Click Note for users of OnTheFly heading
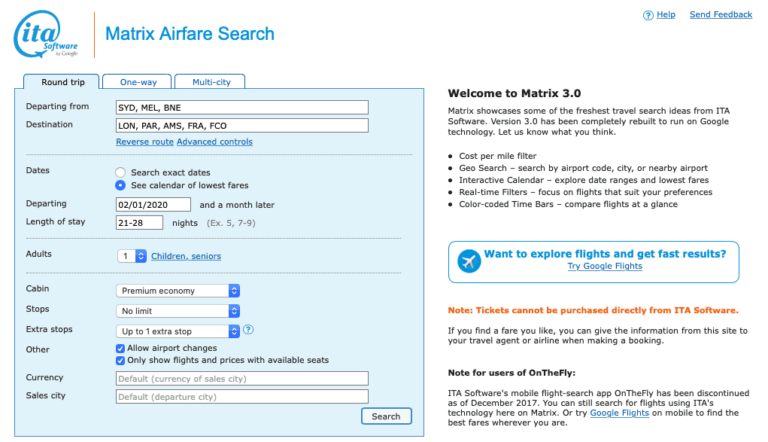 tap(511, 372)
